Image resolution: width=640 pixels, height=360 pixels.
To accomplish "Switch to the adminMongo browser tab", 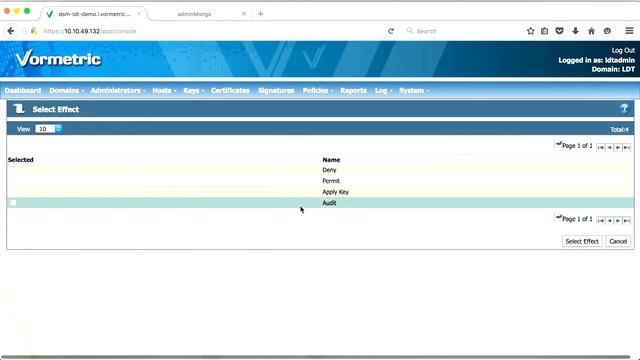I will tap(194, 14).
